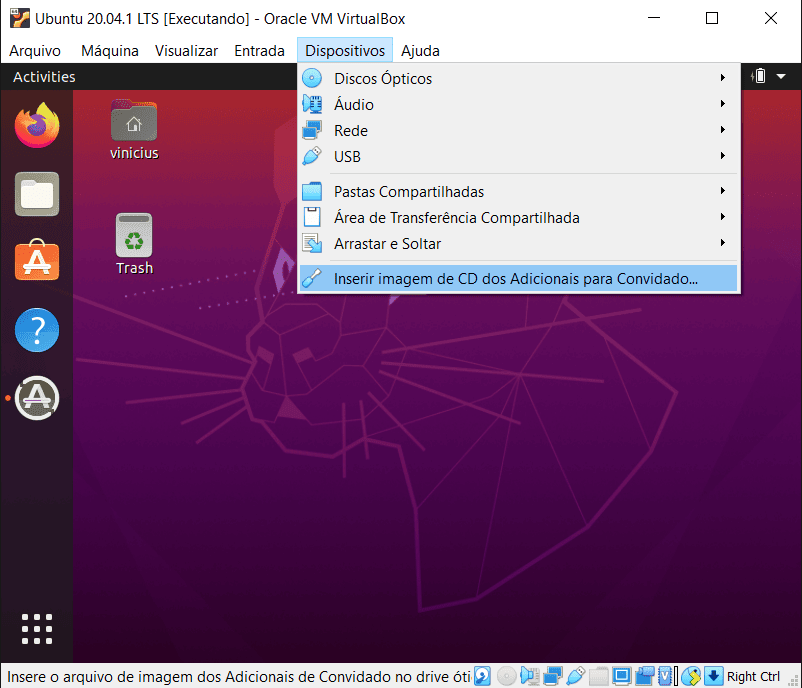Viewport: 802px width, 688px height.
Task: Close the VirtualBox window
Action: 771,18
